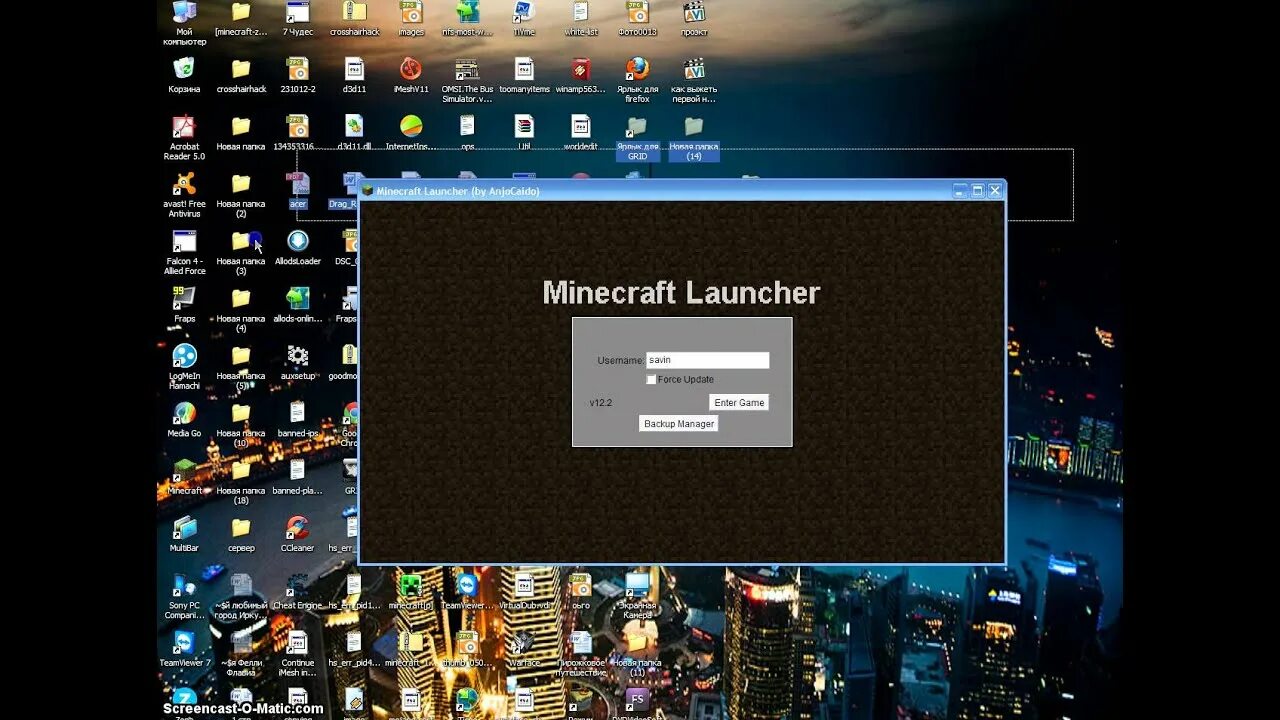
Task: Select the winamp563 installer icon
Action: [x=581, y=69]
